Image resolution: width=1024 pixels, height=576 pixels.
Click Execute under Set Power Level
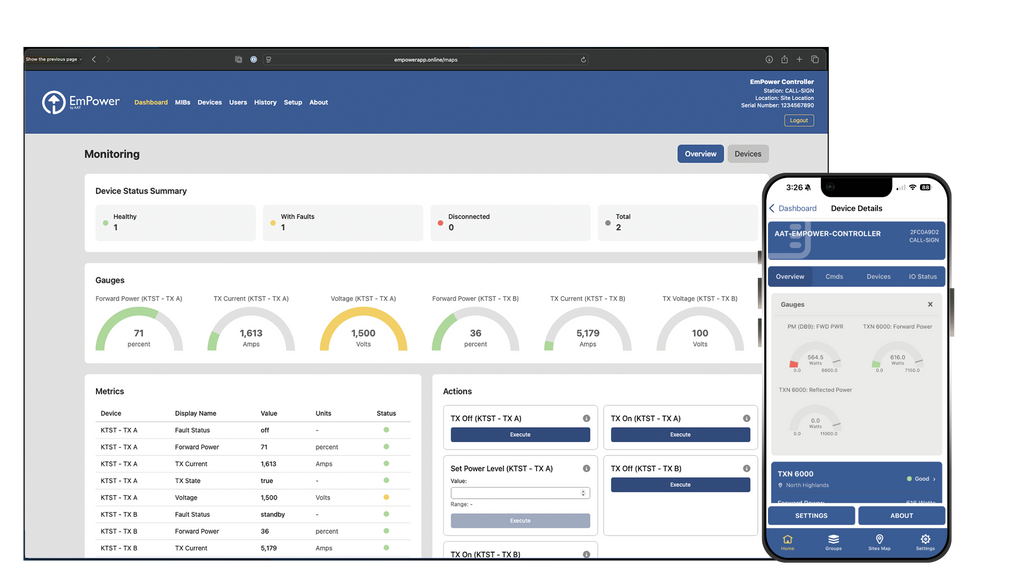(520, 521)
